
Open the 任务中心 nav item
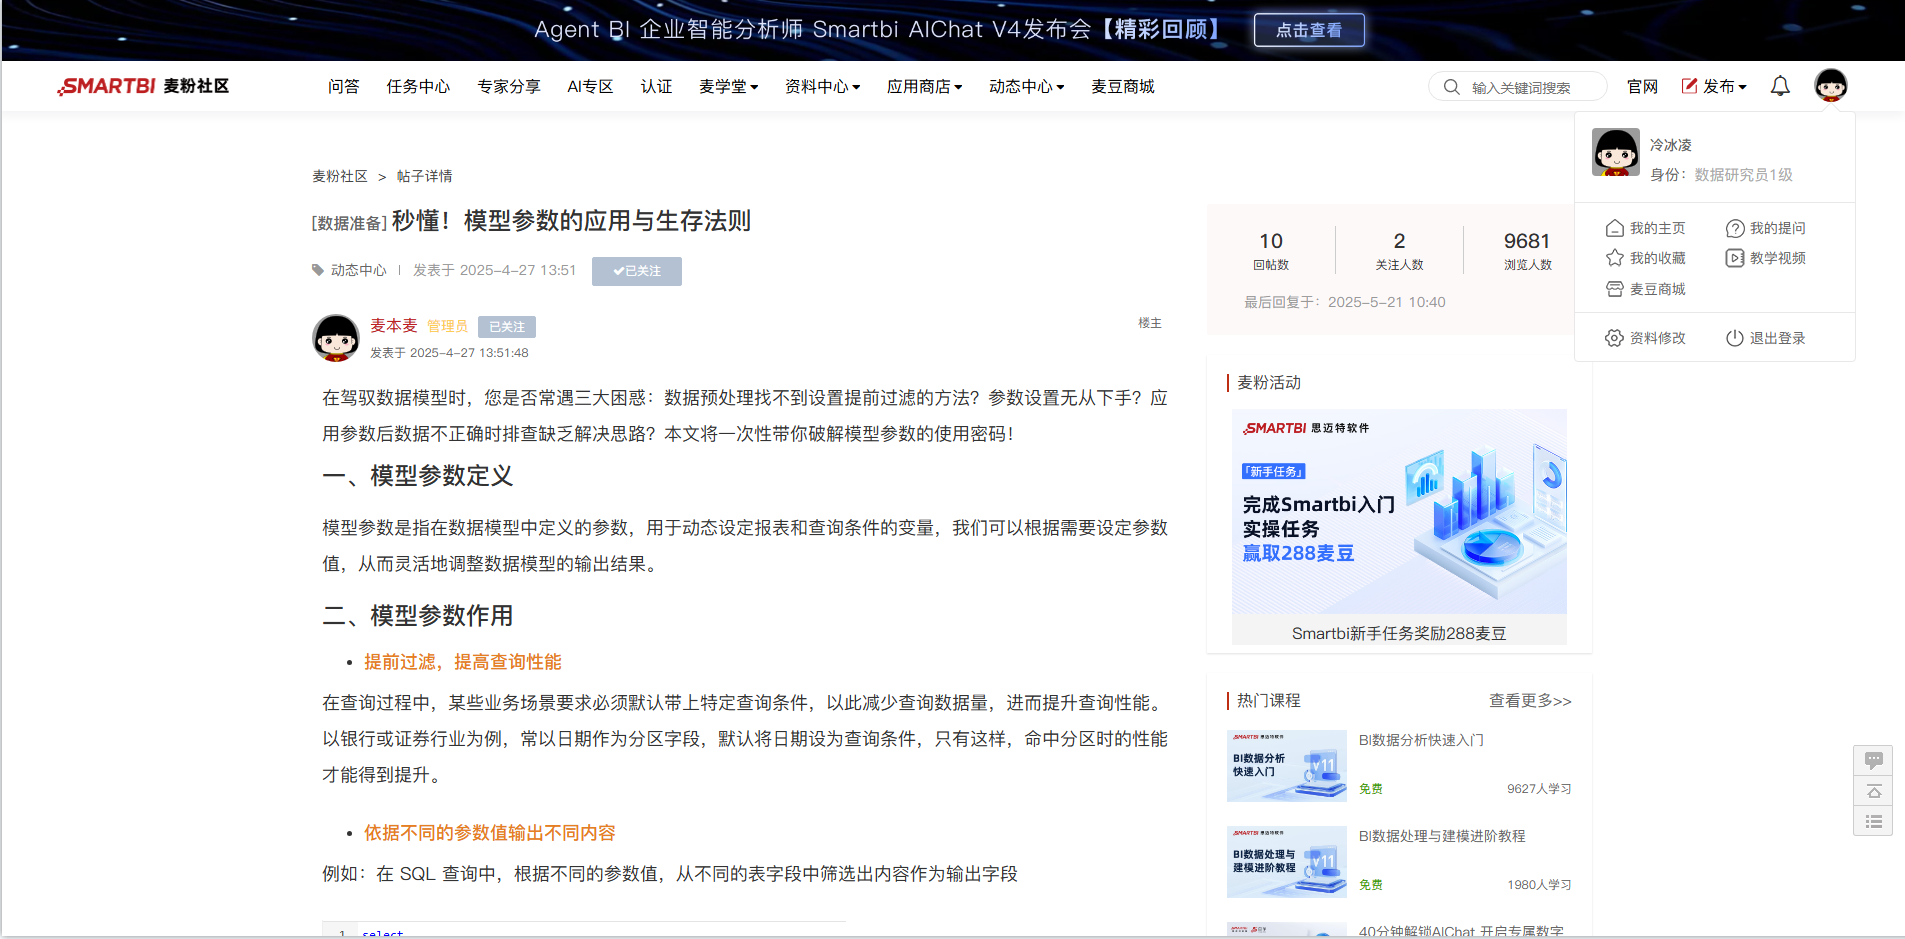click(418, 87)
